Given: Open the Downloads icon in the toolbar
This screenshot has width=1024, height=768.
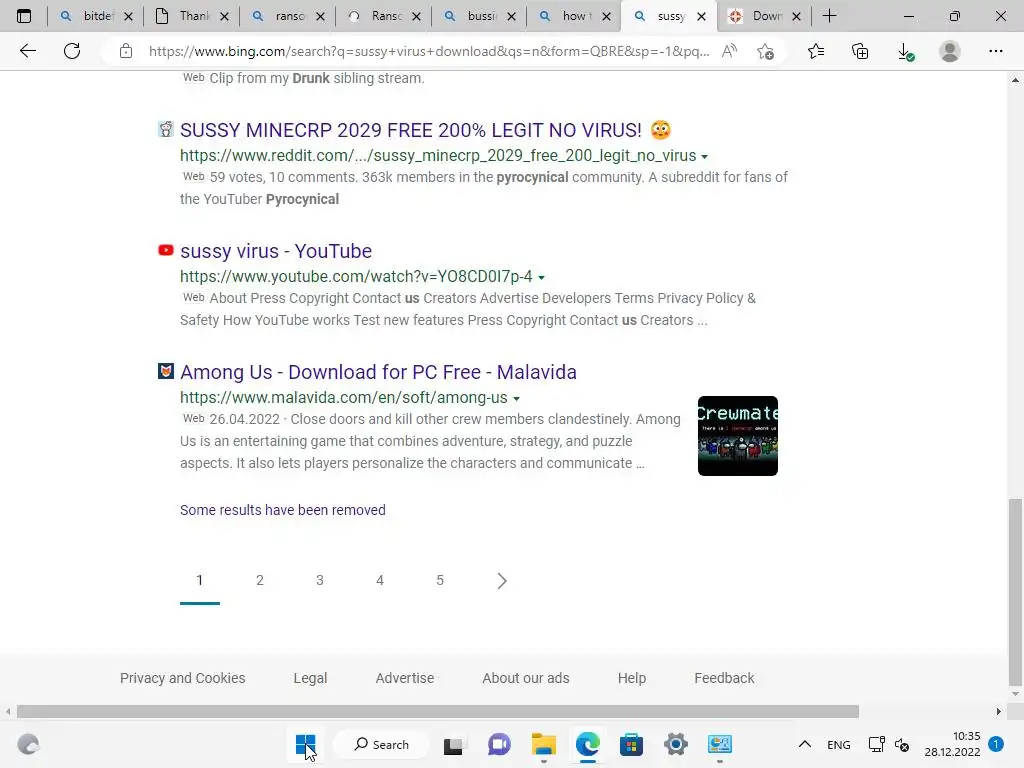Looking at the screenshot, I should pyautogui.click(x=905, y=52).
